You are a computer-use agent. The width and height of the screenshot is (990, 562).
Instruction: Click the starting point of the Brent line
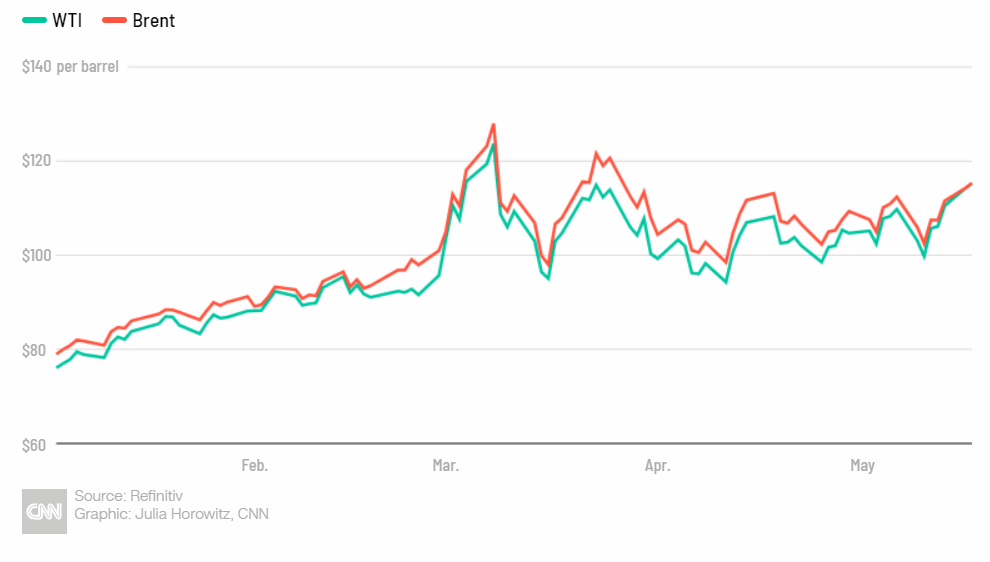(x=57, y=354)
